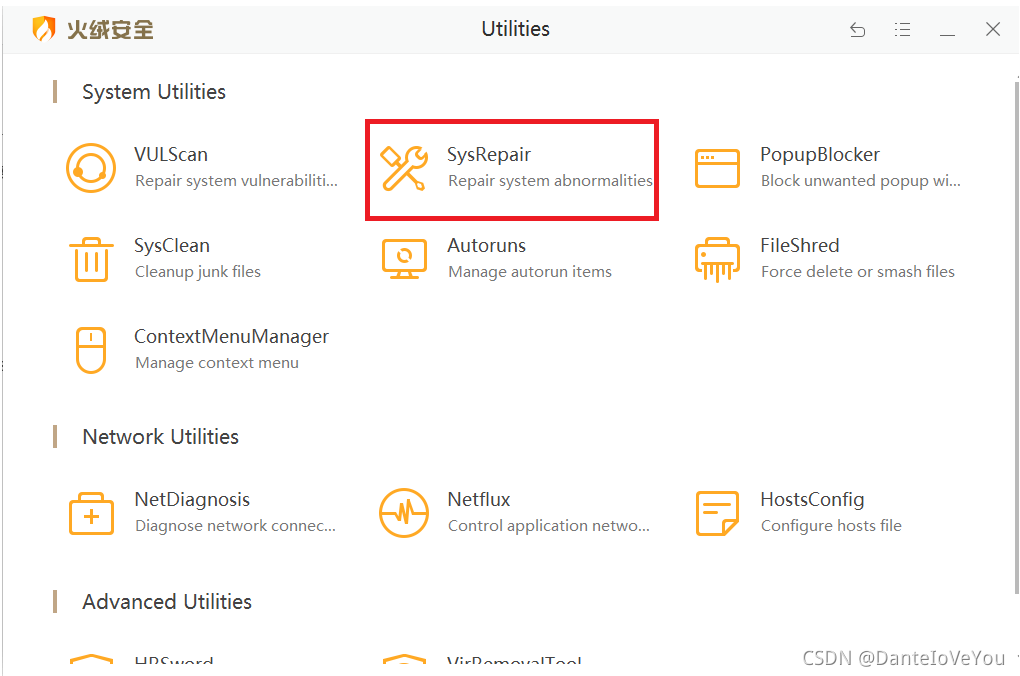Click the SysRepair wrench and screwdriver icon
Screen dimensions: 1020x676
(x=404, y=168)
